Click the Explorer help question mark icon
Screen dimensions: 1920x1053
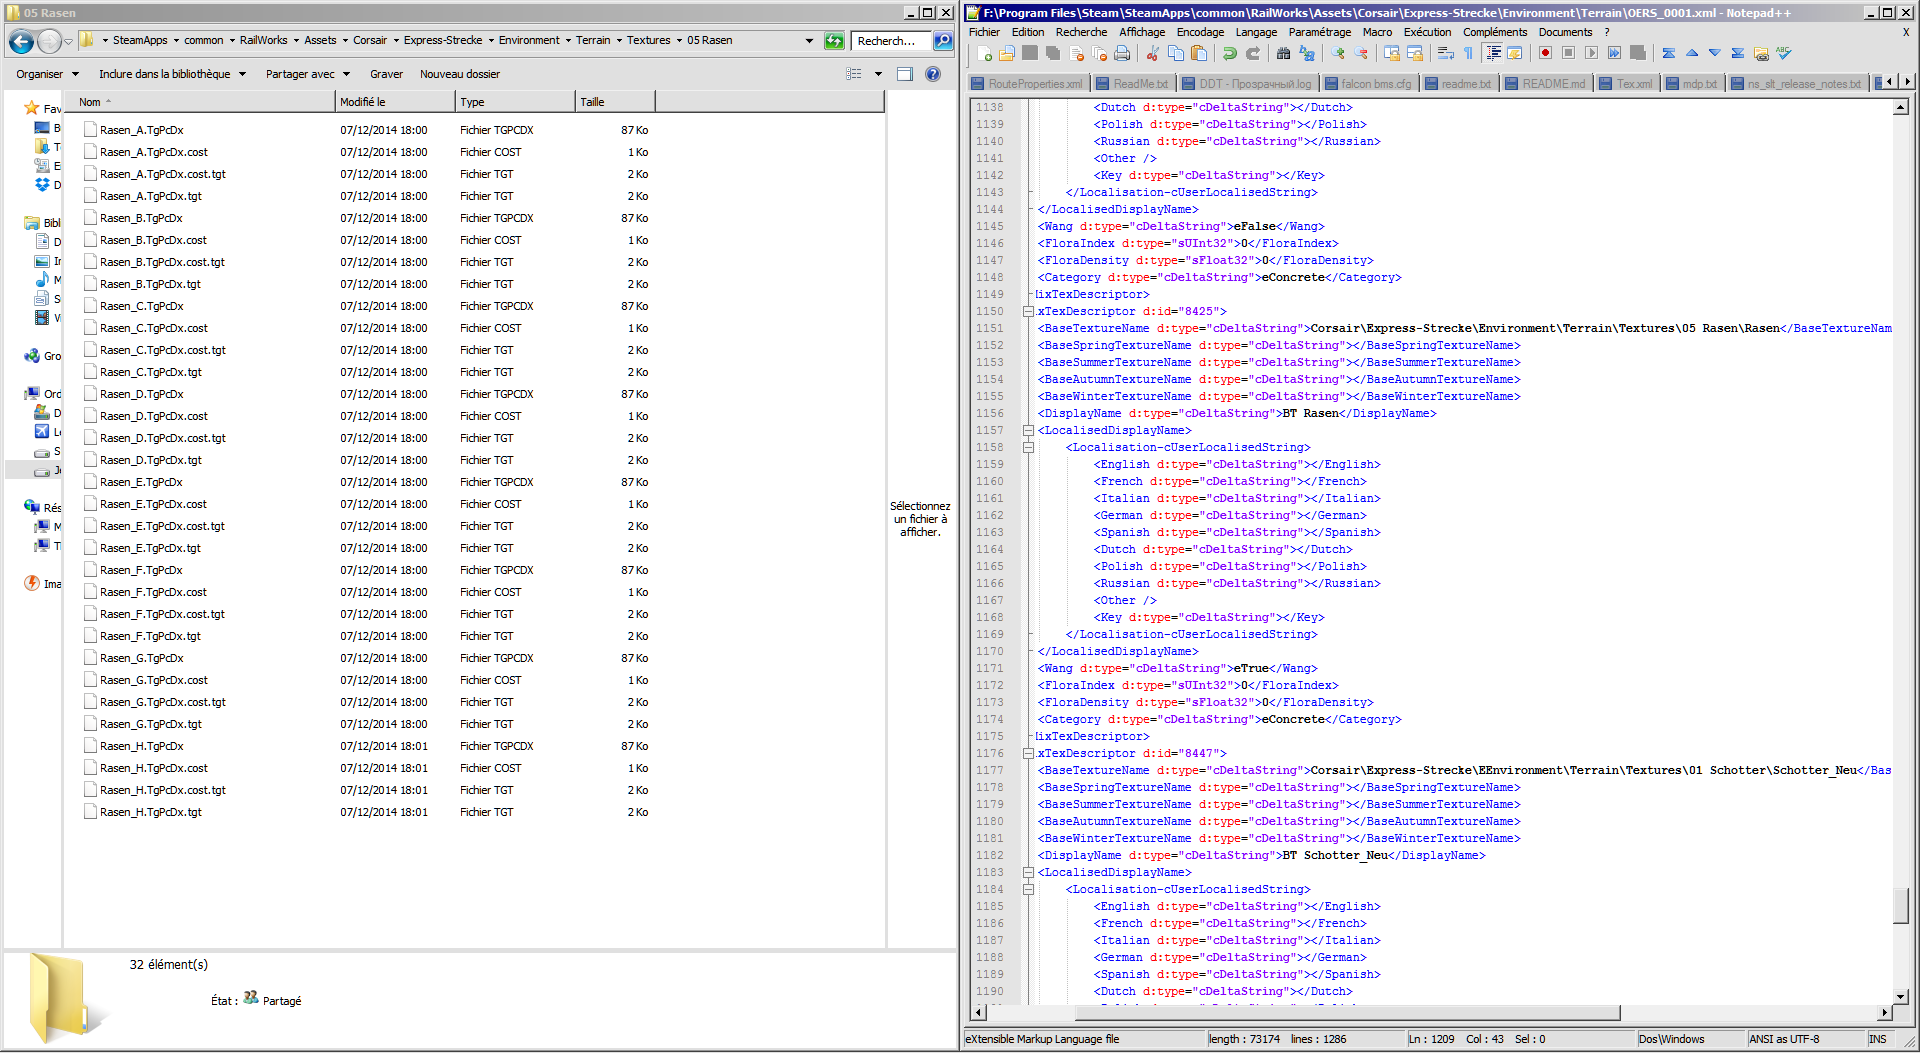click(x=933, y=74)
